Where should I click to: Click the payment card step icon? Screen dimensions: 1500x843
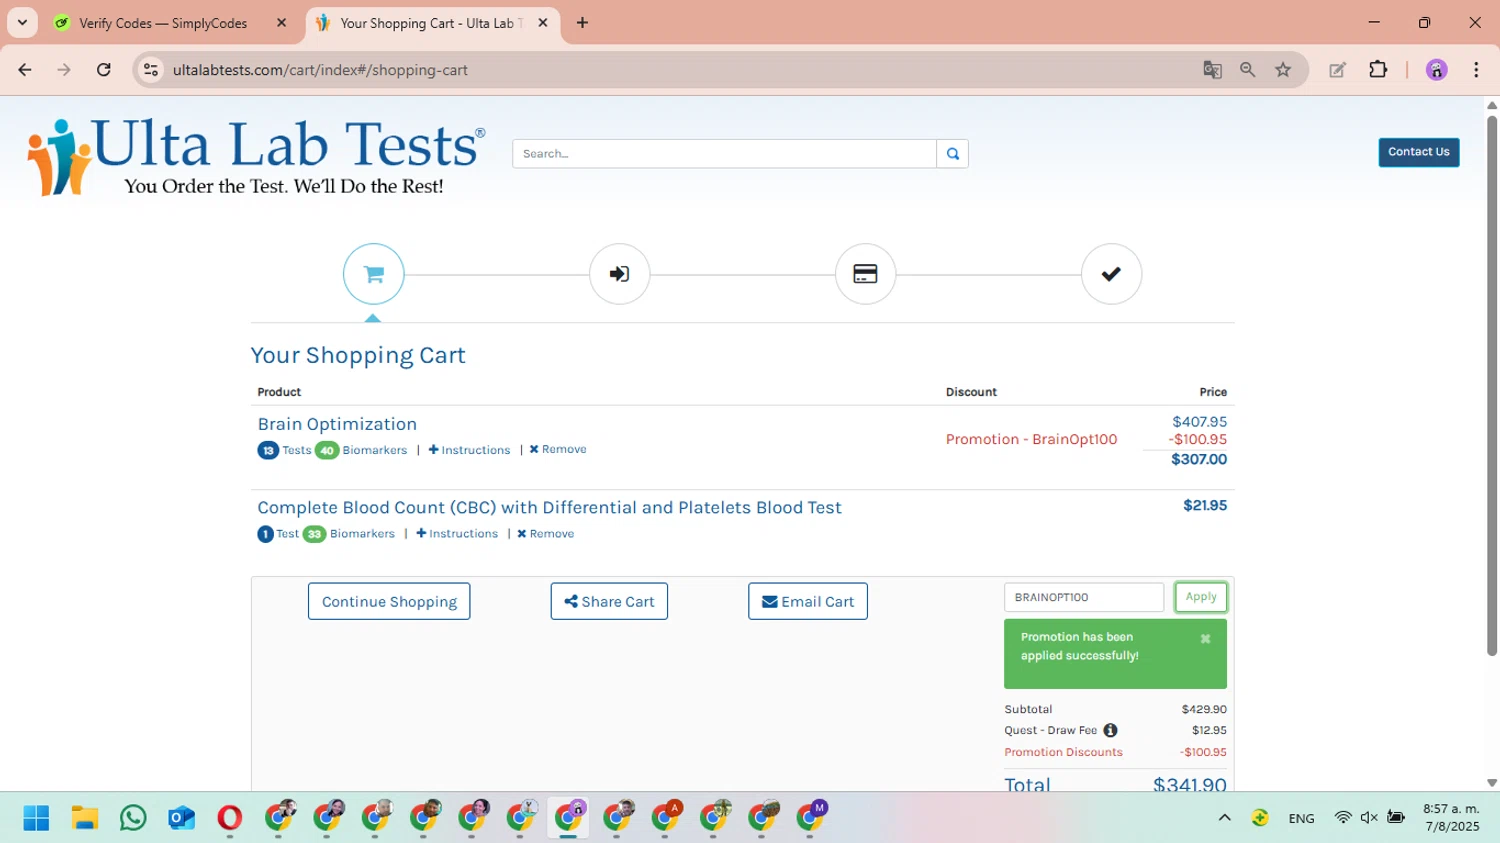tap(865, 274)
